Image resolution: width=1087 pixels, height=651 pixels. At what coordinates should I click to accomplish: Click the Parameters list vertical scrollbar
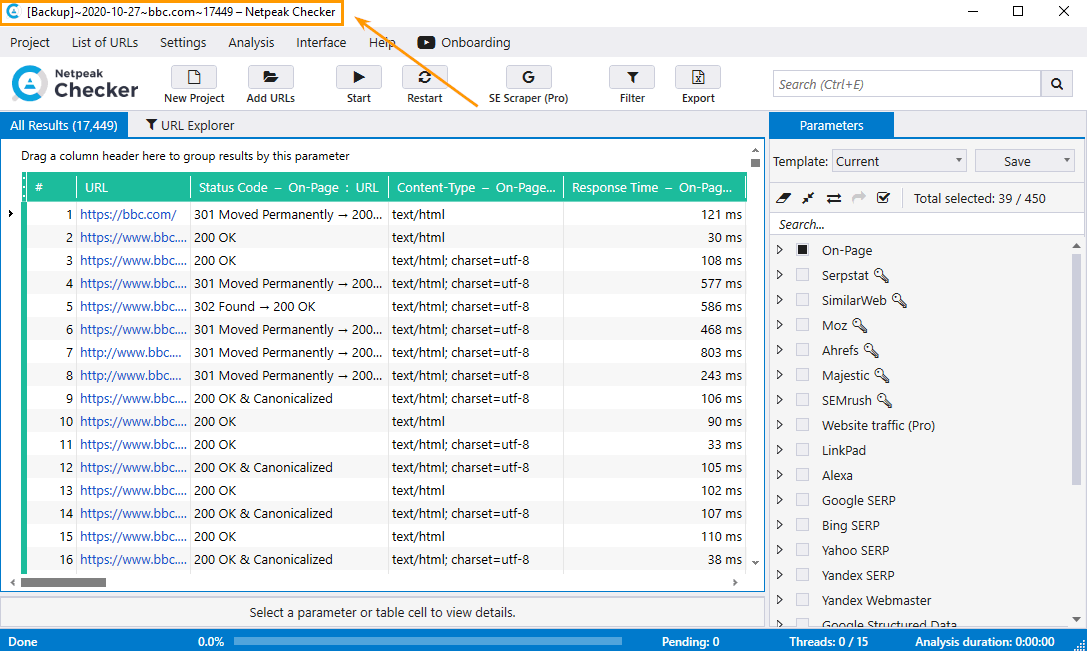pyautogui.click(x=1076, y=369)
